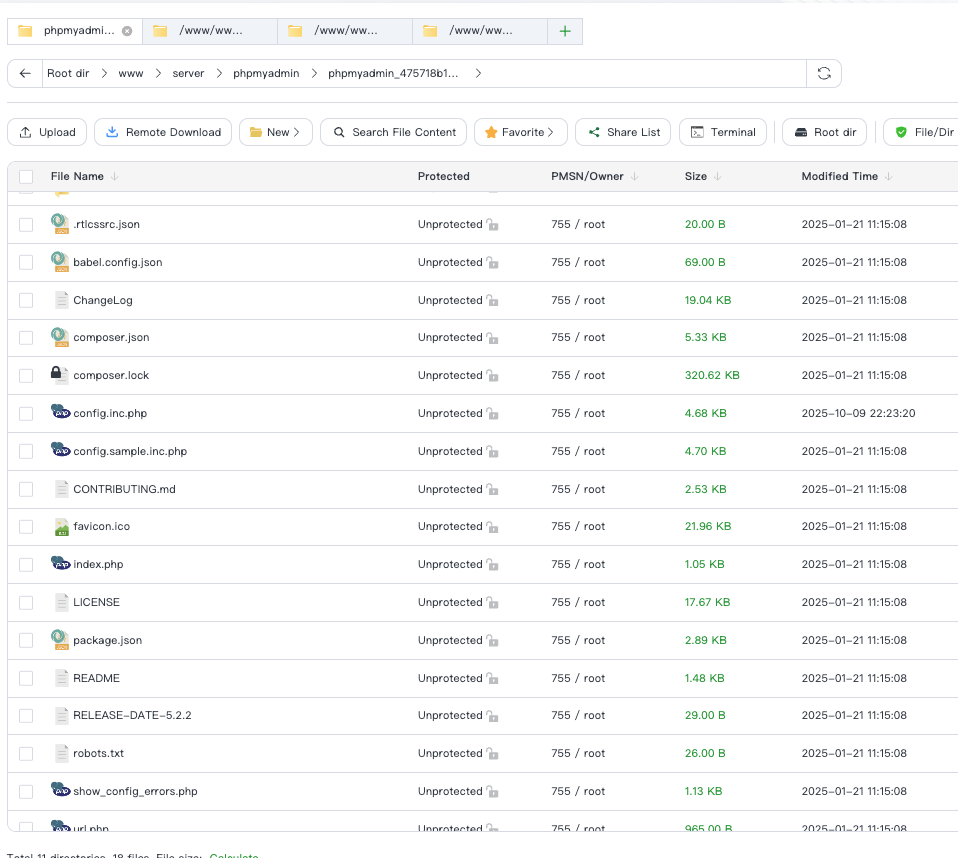Screen dimensions: 958x858
Task: Open the Favorite dropdown
Action: pyautogui.click(x=520, y=132)
